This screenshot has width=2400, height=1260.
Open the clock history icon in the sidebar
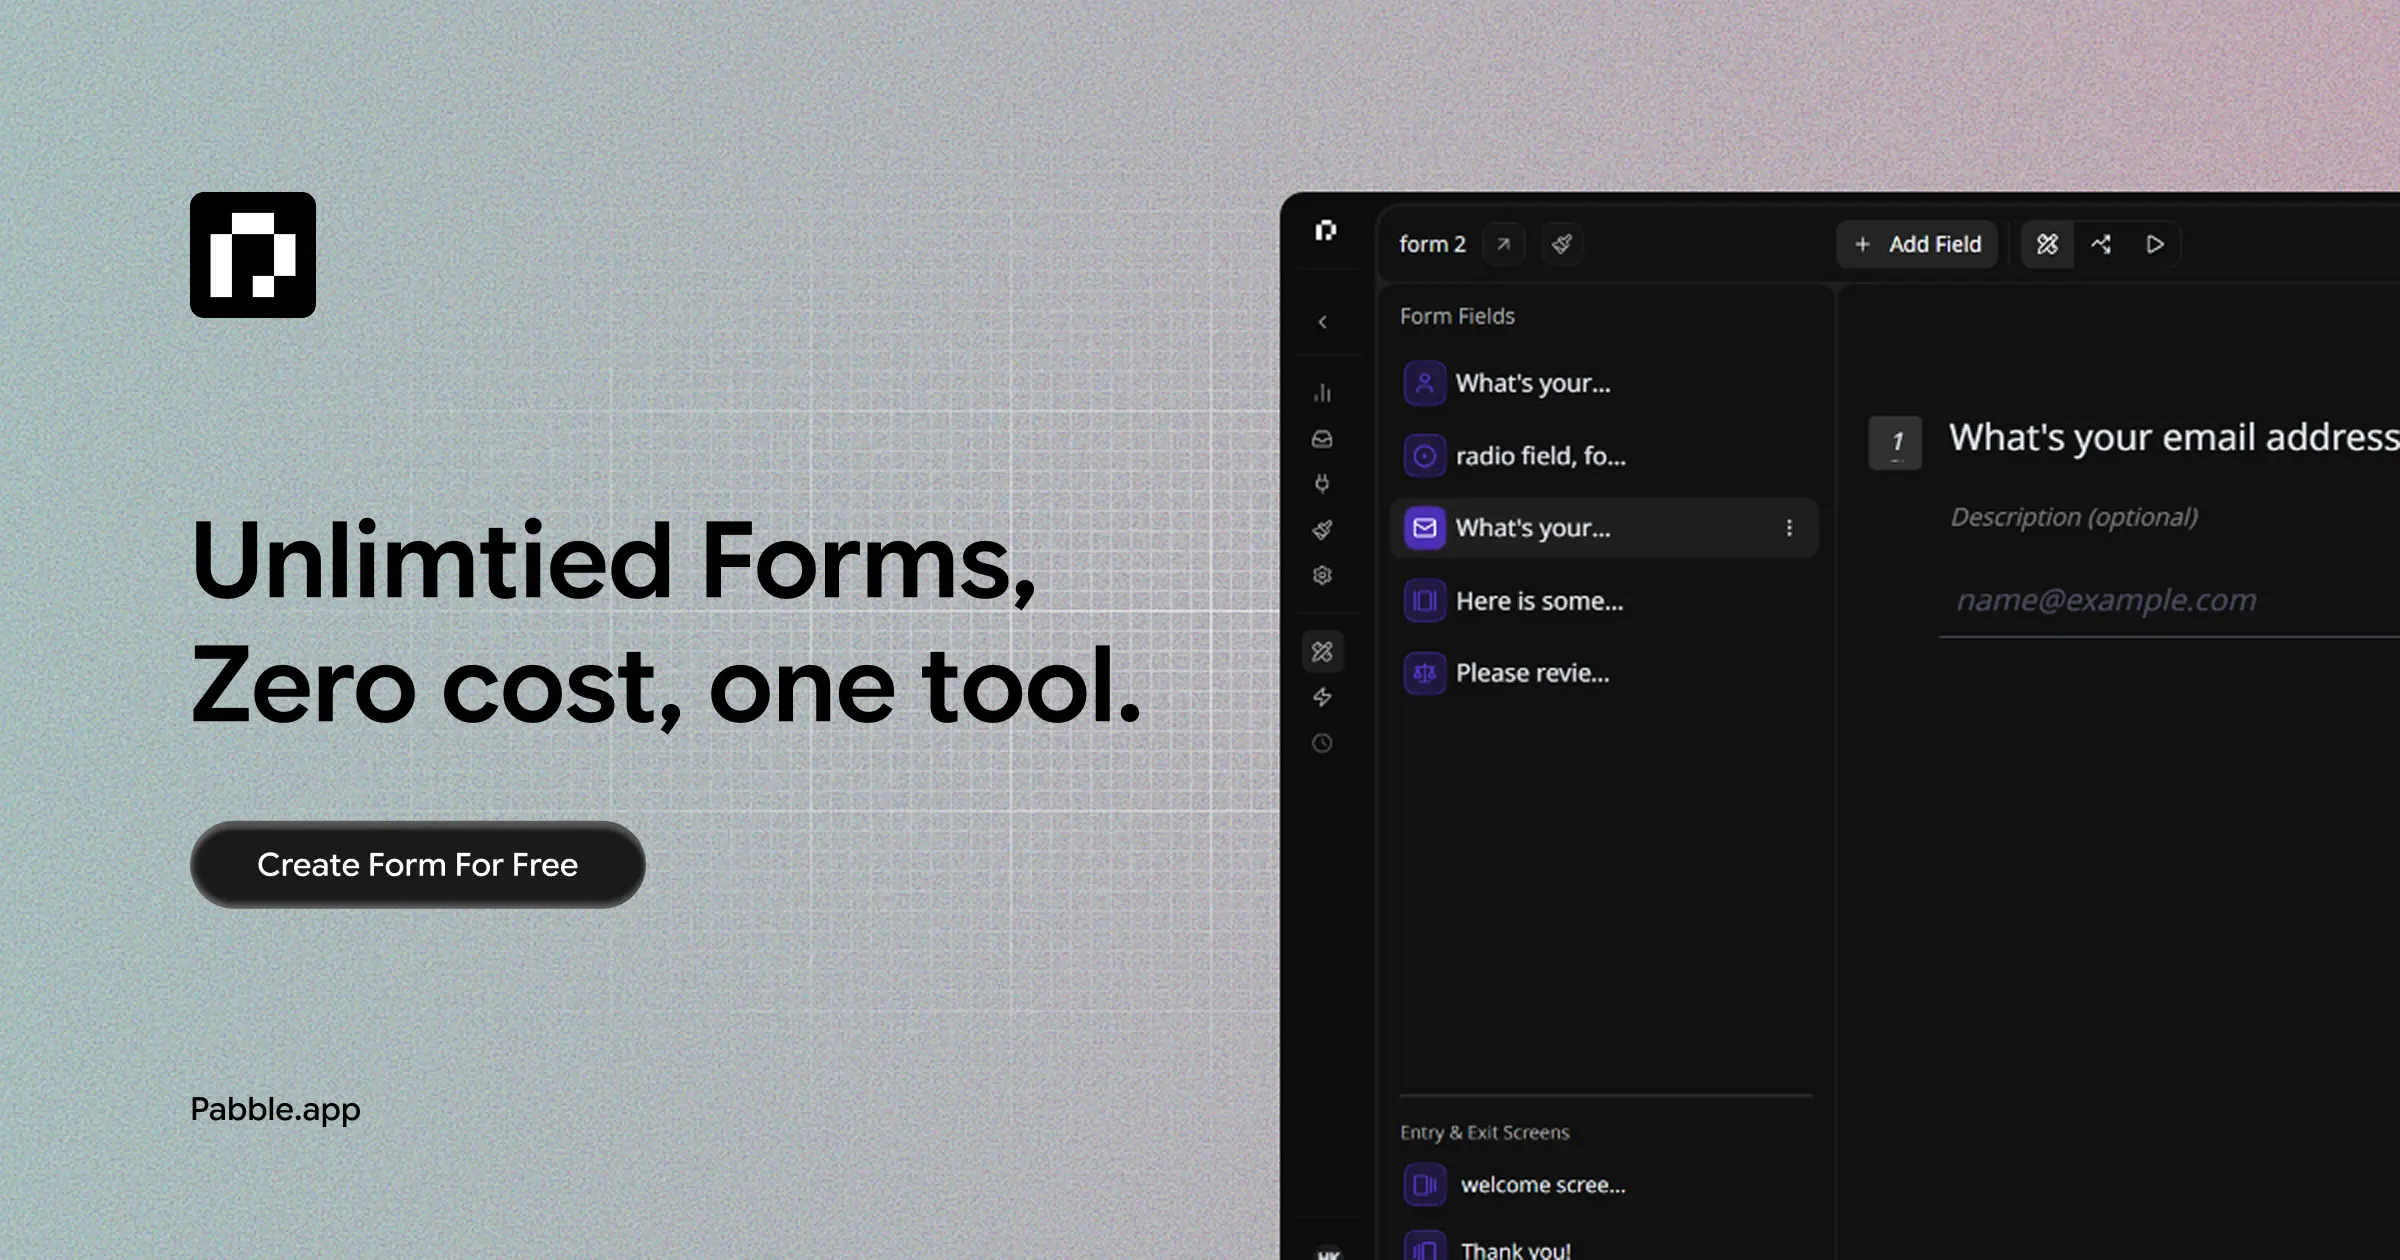(1322, 743)
